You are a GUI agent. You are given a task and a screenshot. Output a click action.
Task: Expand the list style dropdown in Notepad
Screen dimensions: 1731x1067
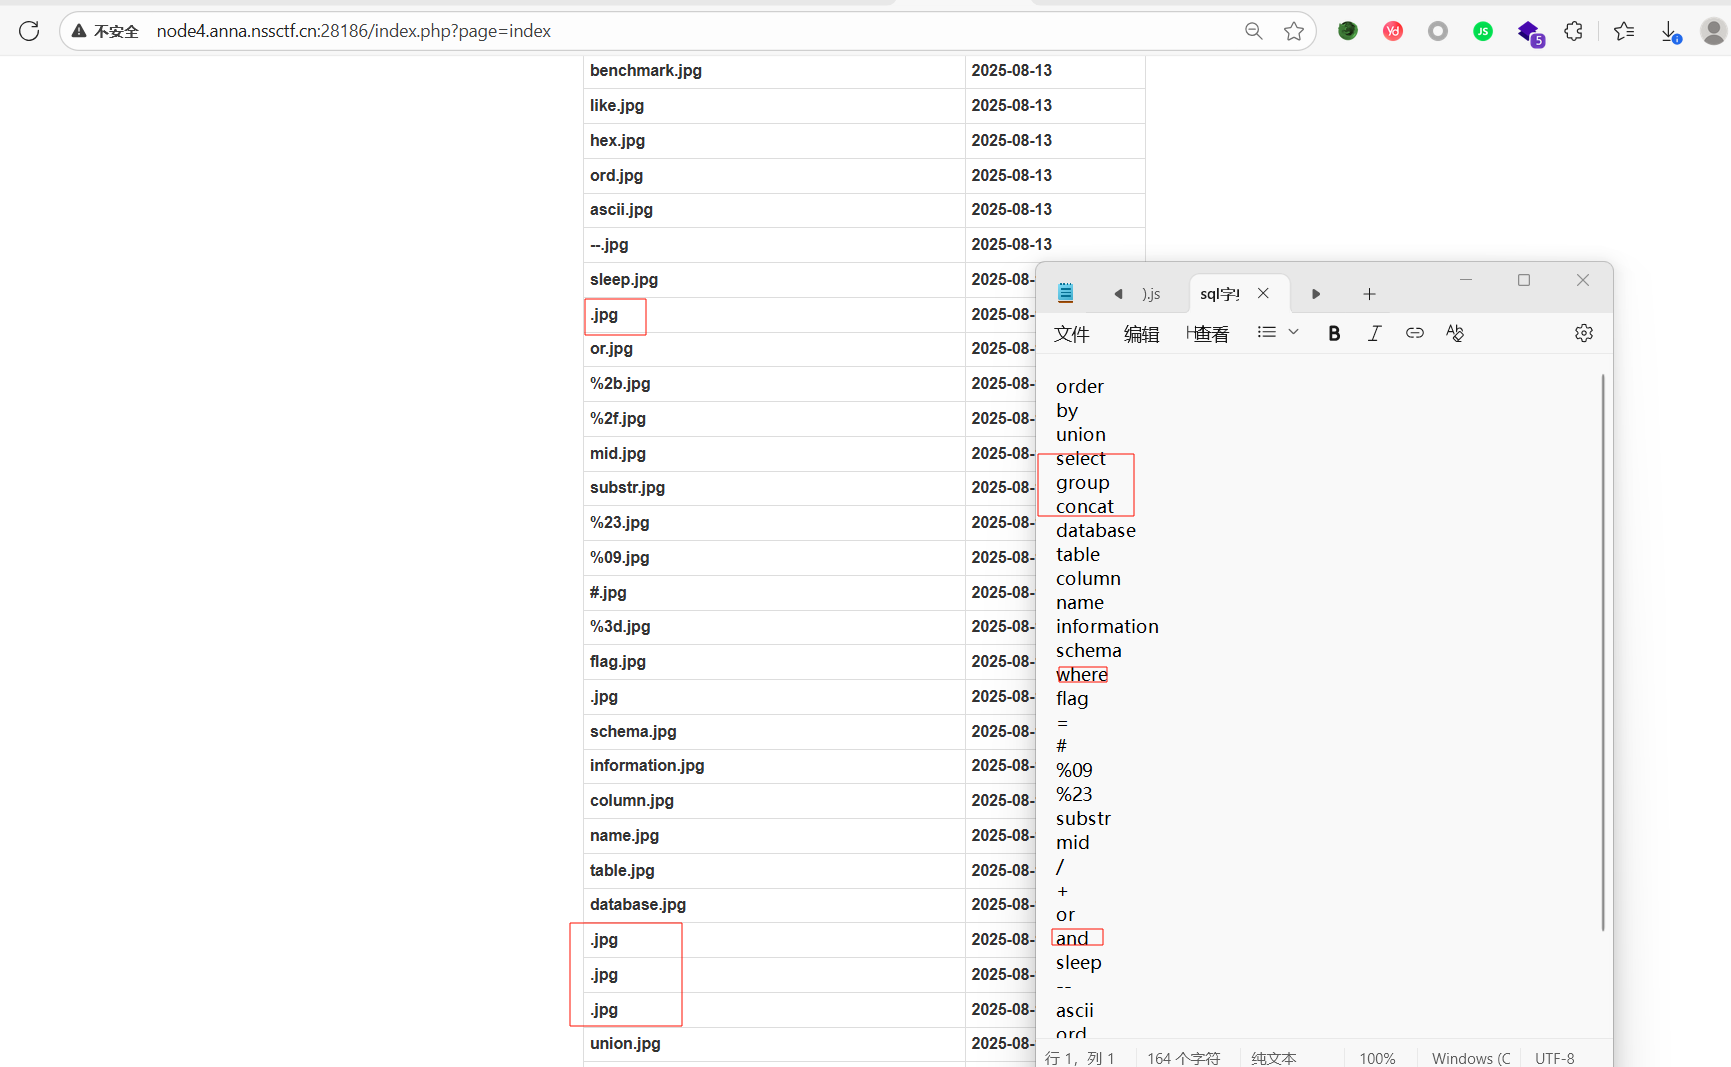pos(1293,332)
